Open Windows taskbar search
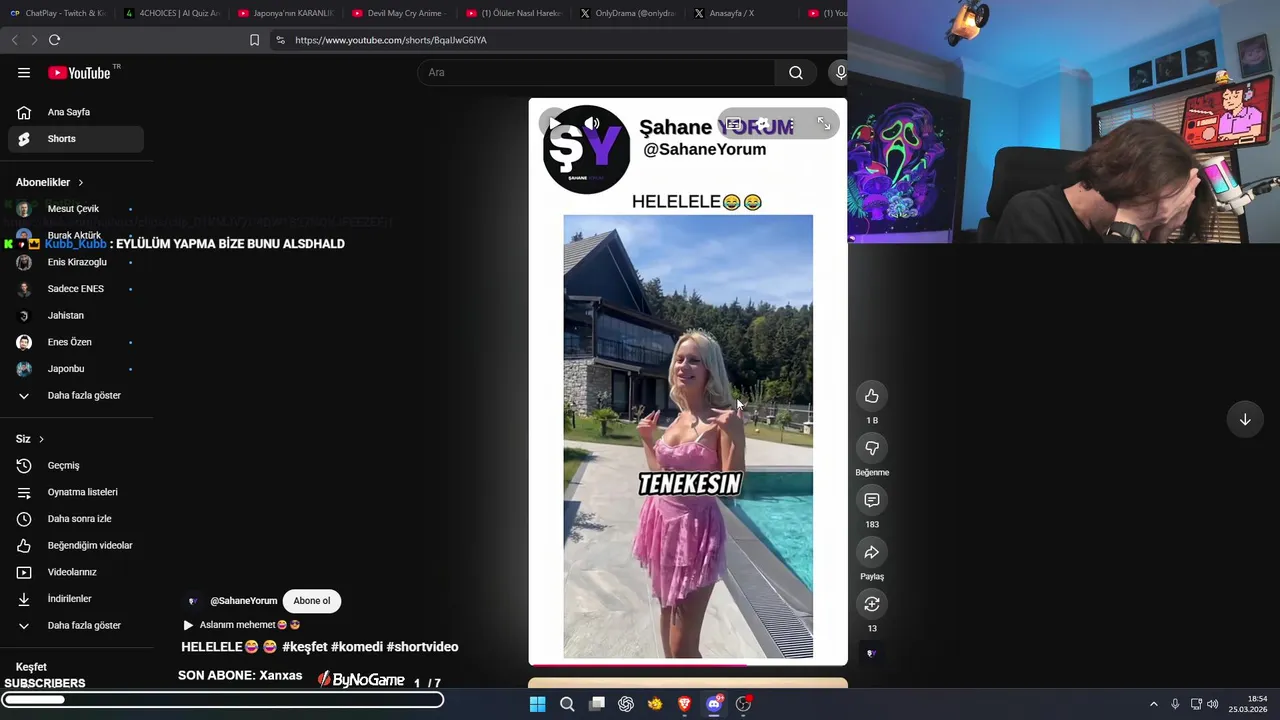This screenshot has height=720, width=1280. [x=567, y=704]
